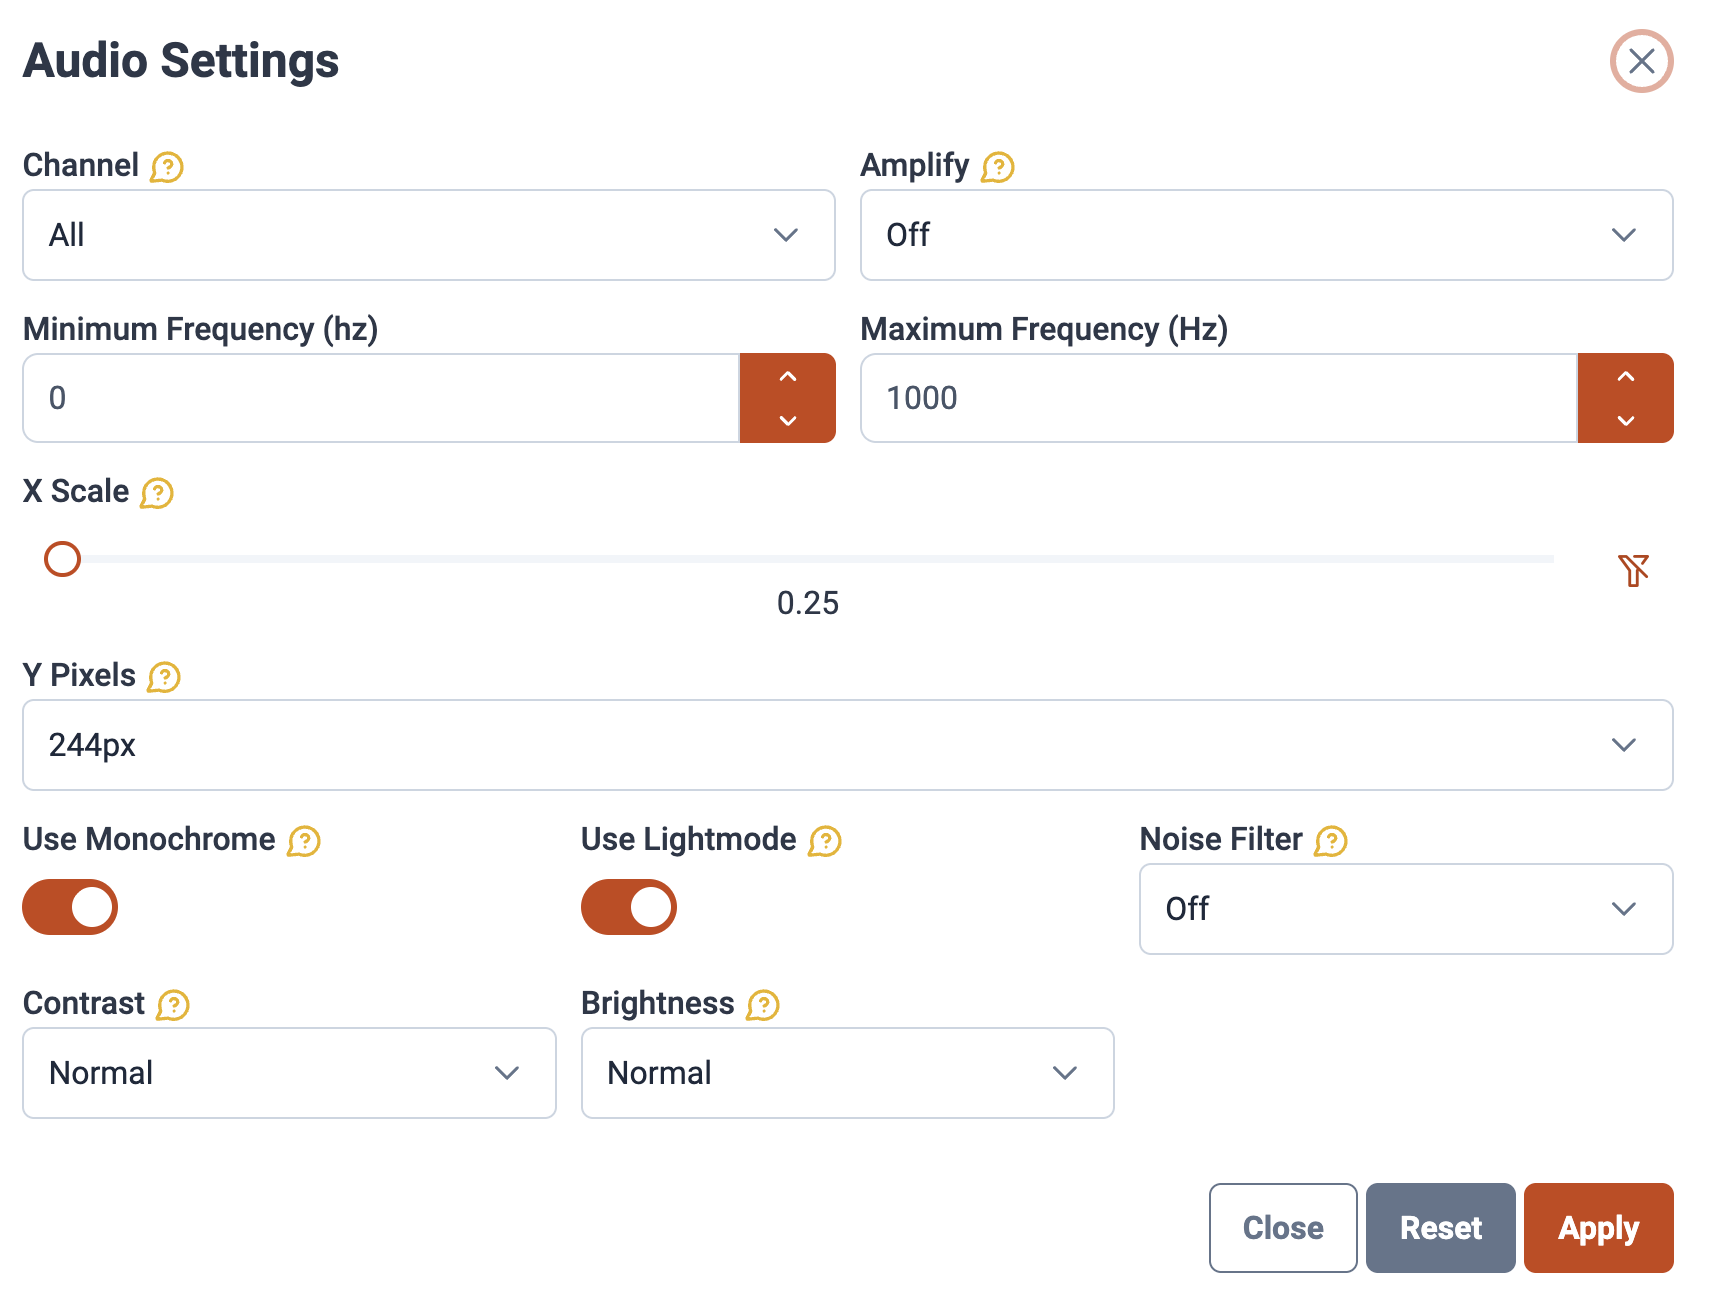Show X Scale help info icon
The width and height of the screenshot is (1710, 1304).
click(156, 493)
